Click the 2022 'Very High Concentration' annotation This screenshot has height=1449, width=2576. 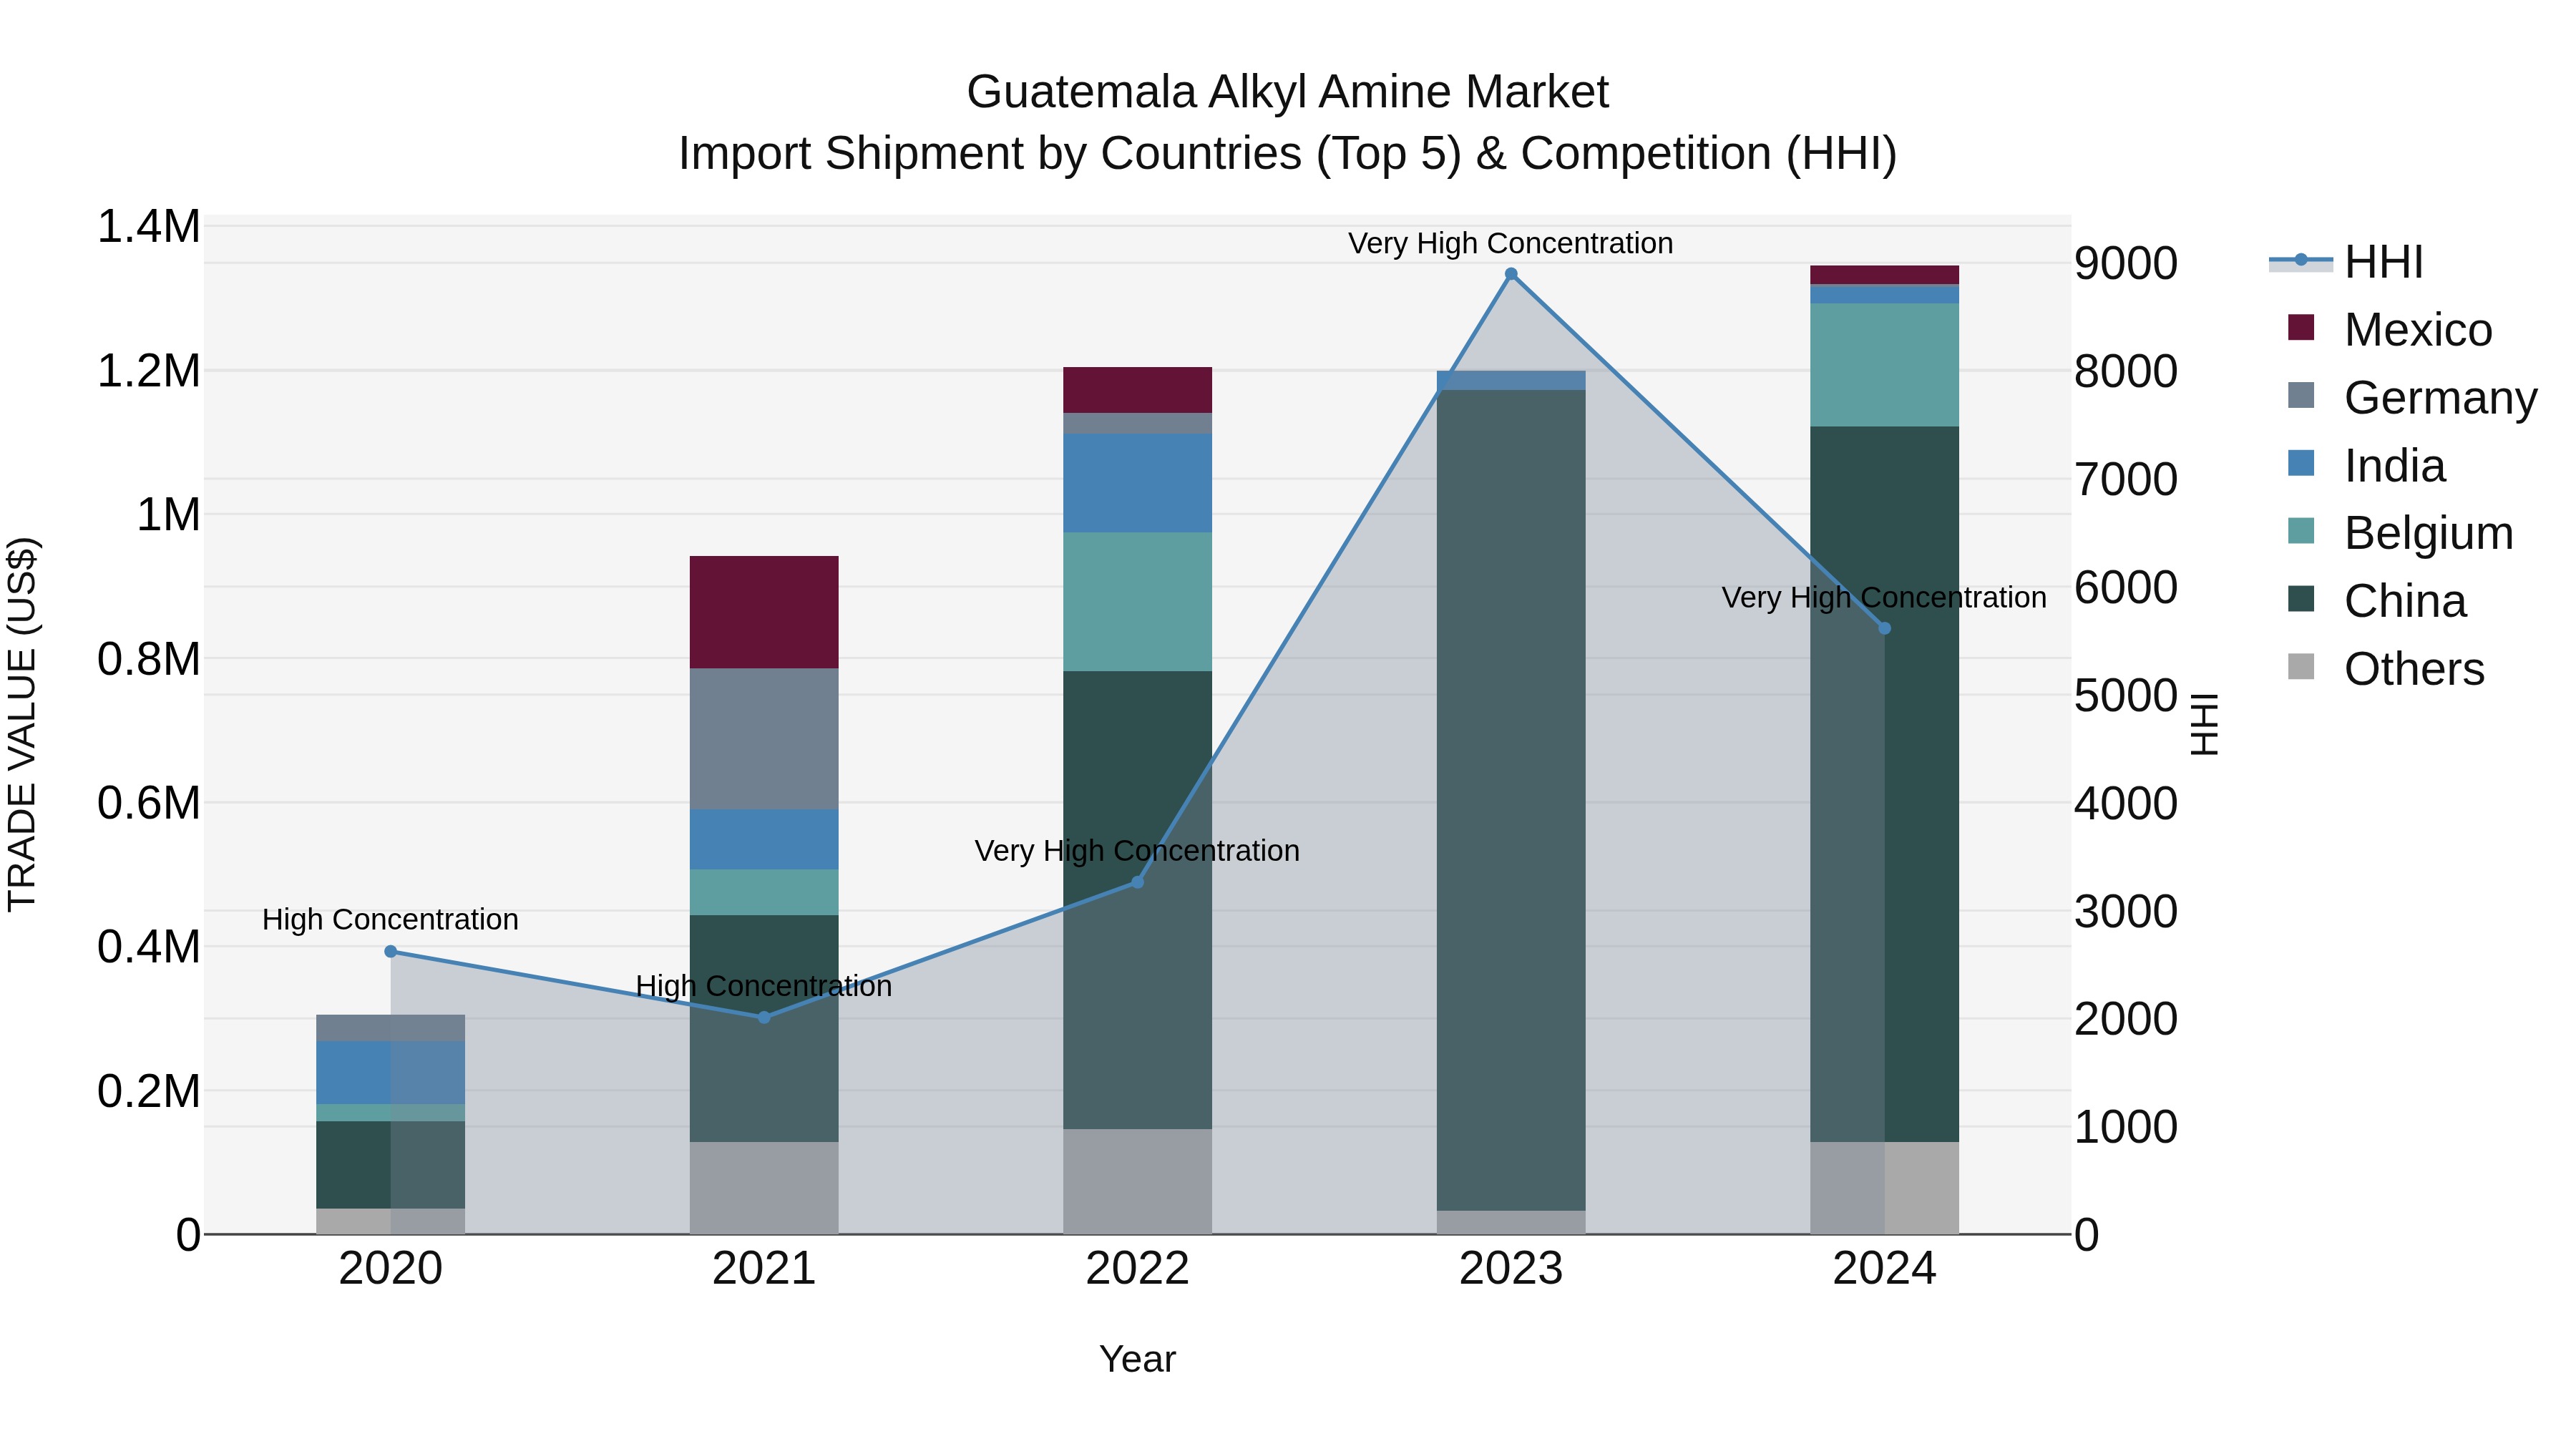pos(1137,851)
